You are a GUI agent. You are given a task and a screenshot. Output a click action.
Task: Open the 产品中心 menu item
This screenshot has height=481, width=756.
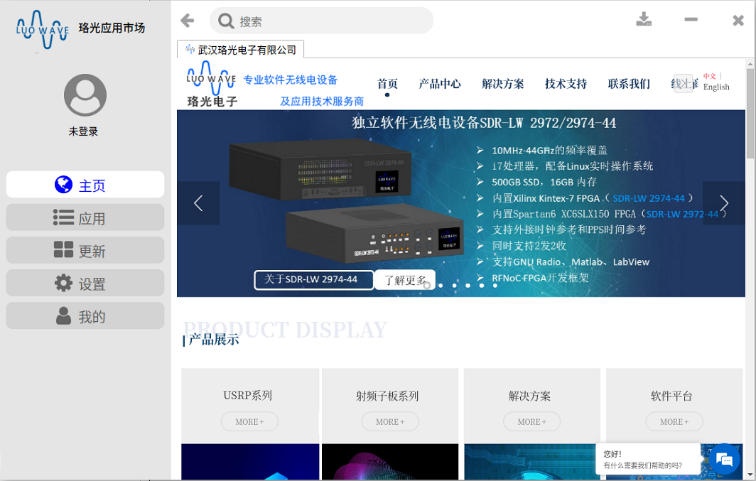439,84
